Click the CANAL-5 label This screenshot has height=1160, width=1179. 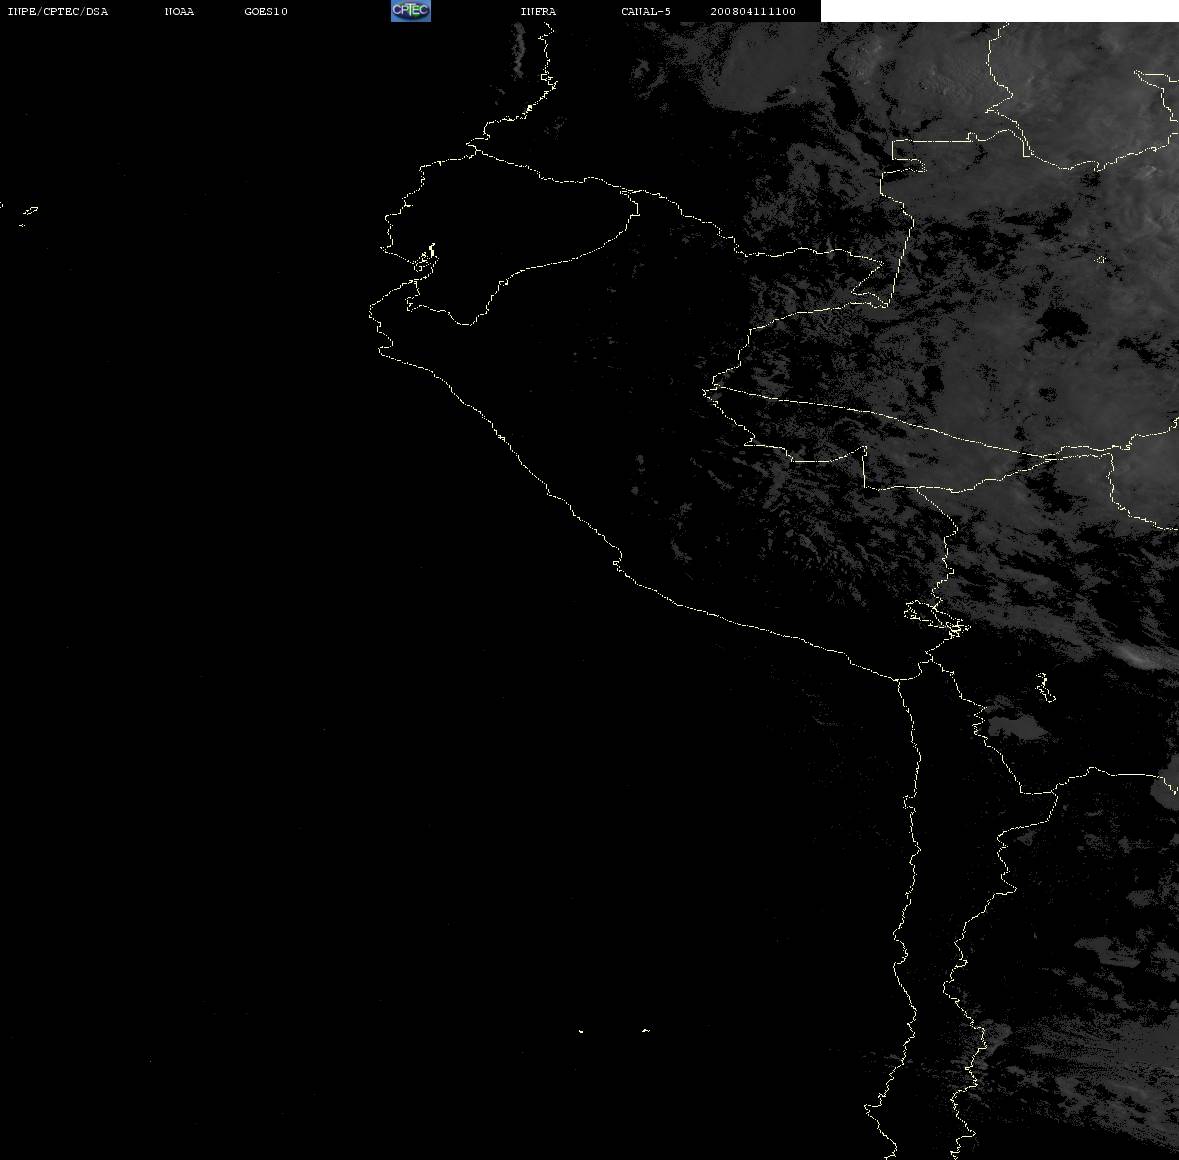click(646, 11)
